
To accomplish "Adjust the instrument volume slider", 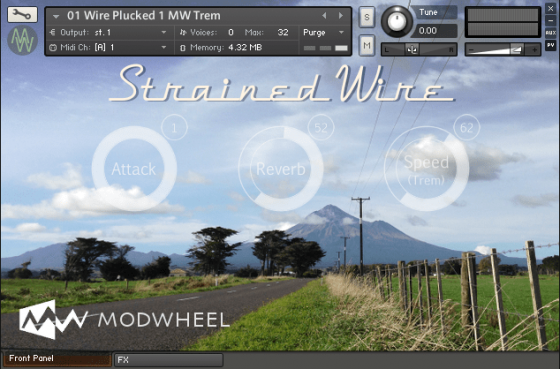I will [x=502, y=49].
